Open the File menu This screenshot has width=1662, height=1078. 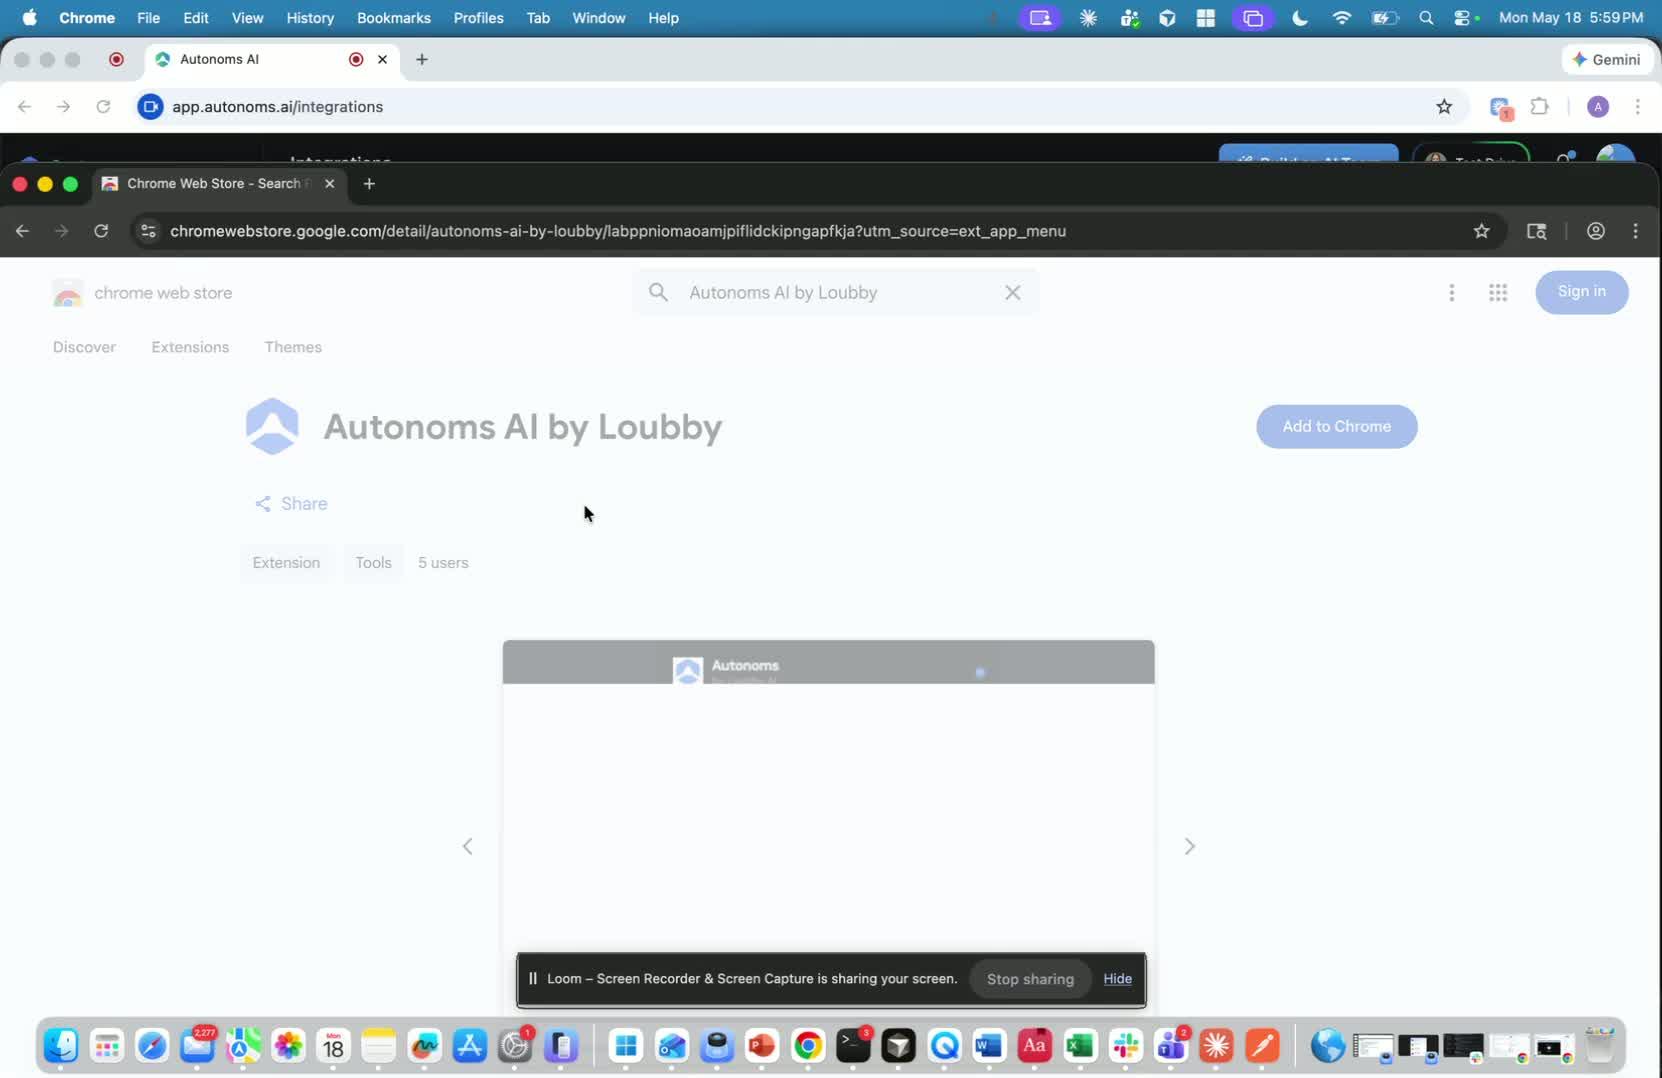click(148, 18)
